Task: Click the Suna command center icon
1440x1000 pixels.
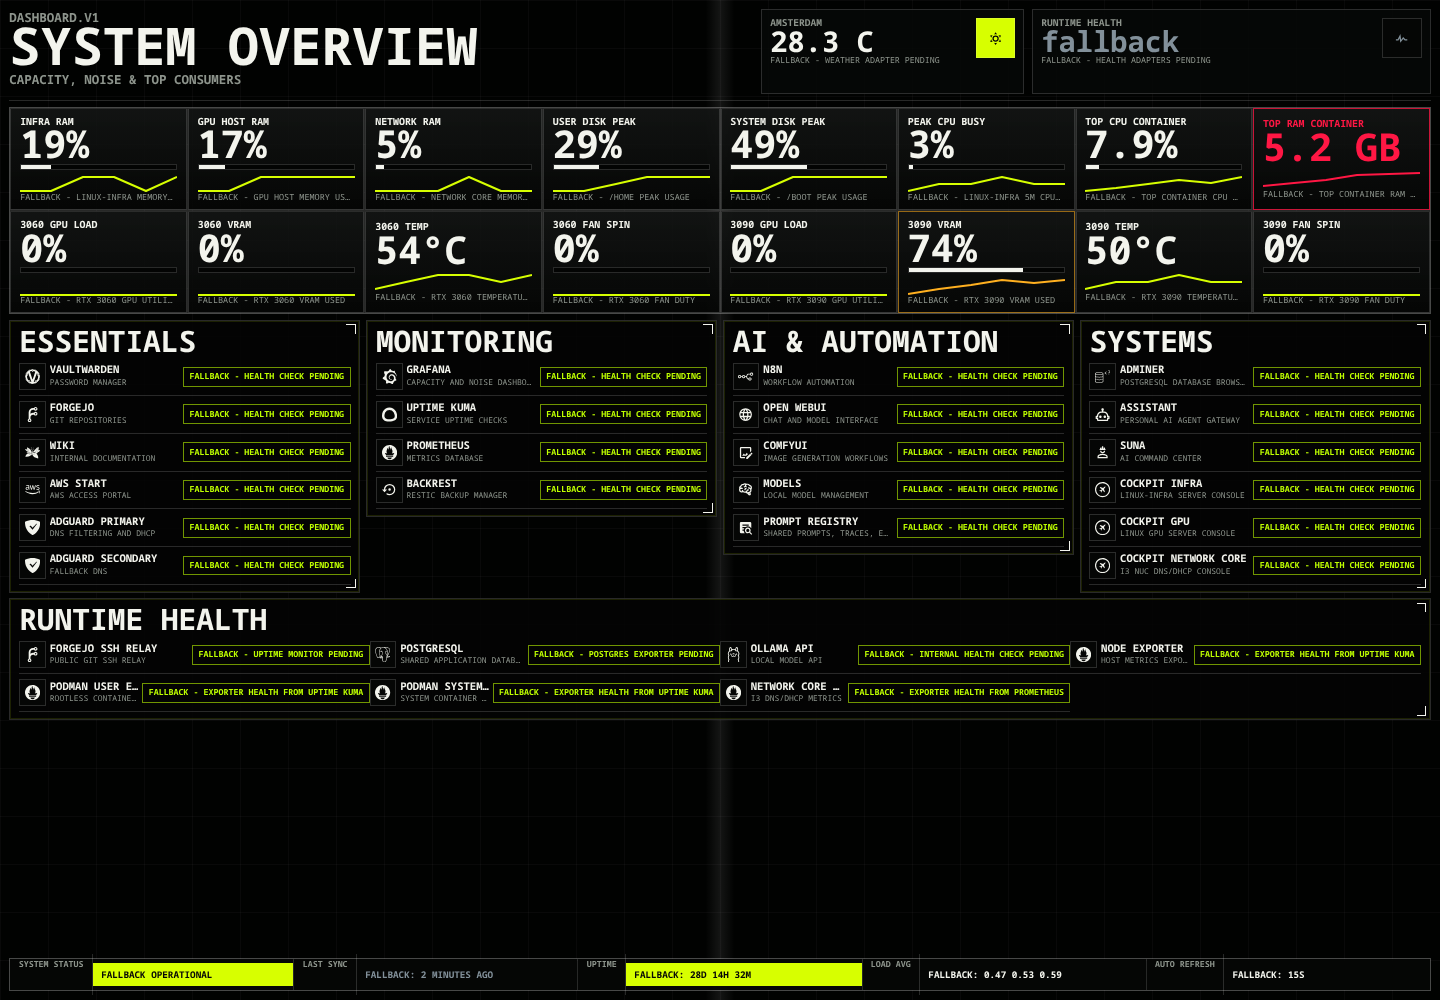Action: point(1102,452)
